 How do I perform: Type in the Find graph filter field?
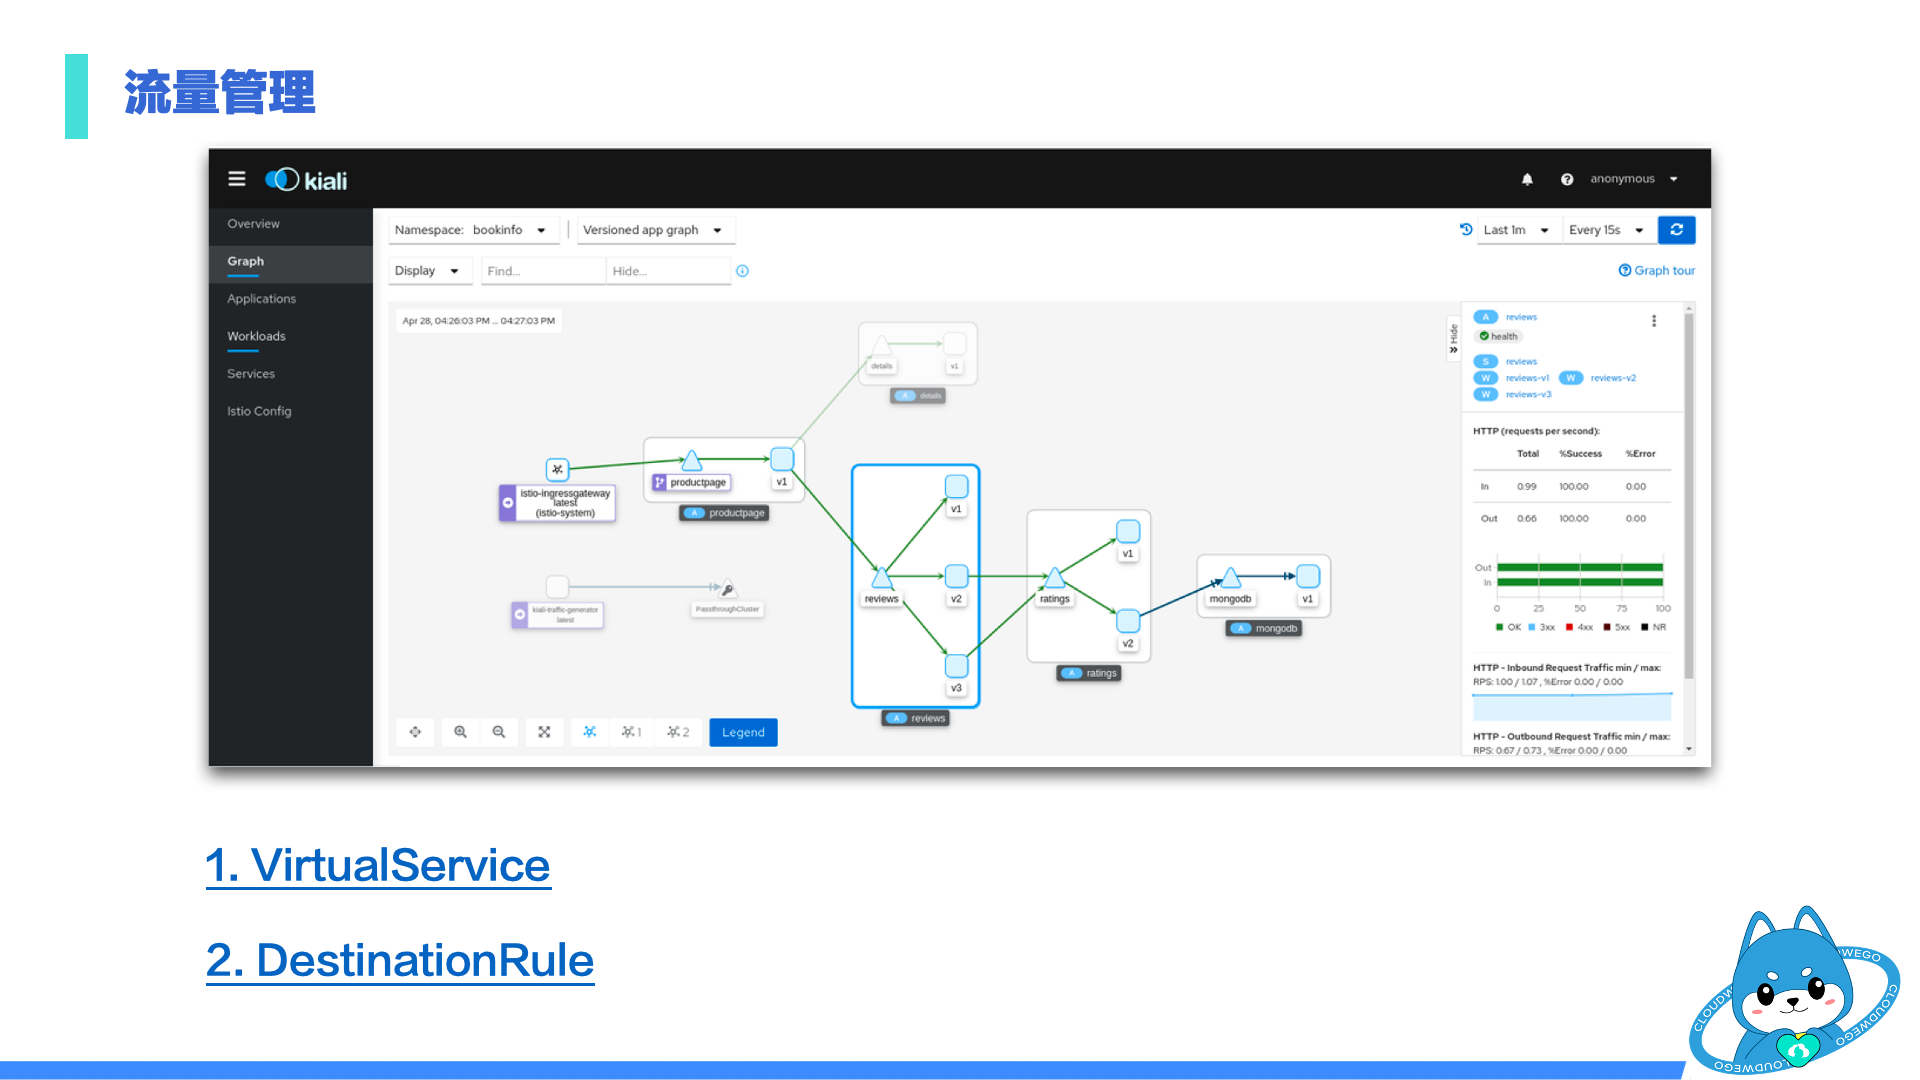[542, 270]
